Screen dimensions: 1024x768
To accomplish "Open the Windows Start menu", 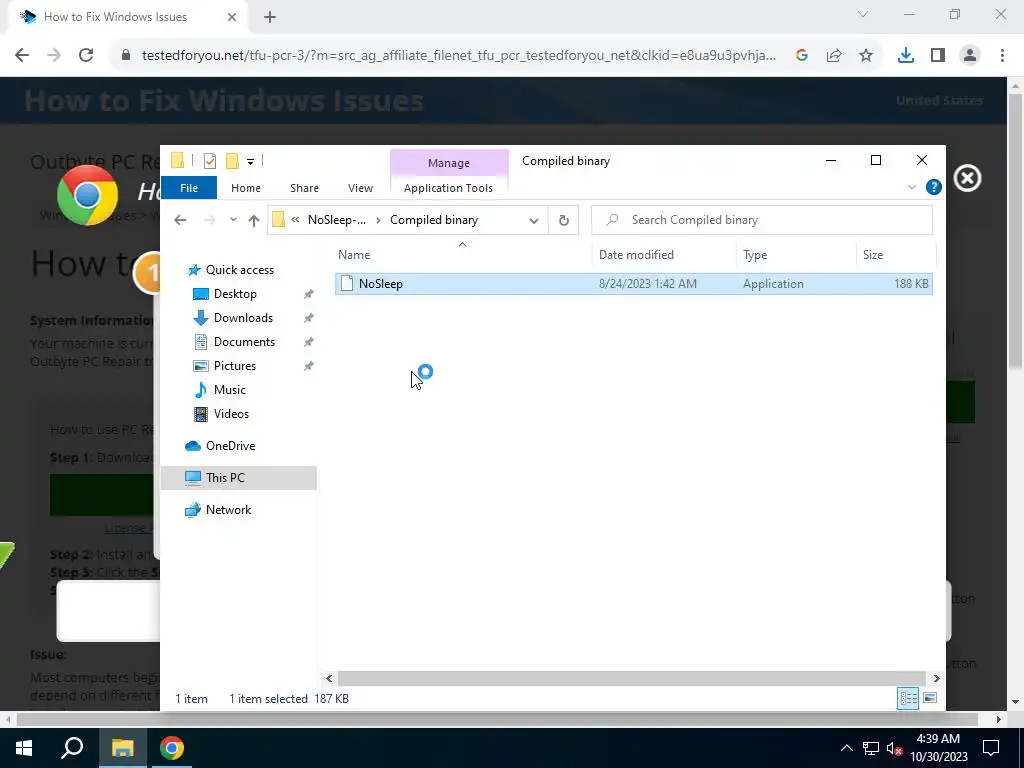I will coord(24,748).
